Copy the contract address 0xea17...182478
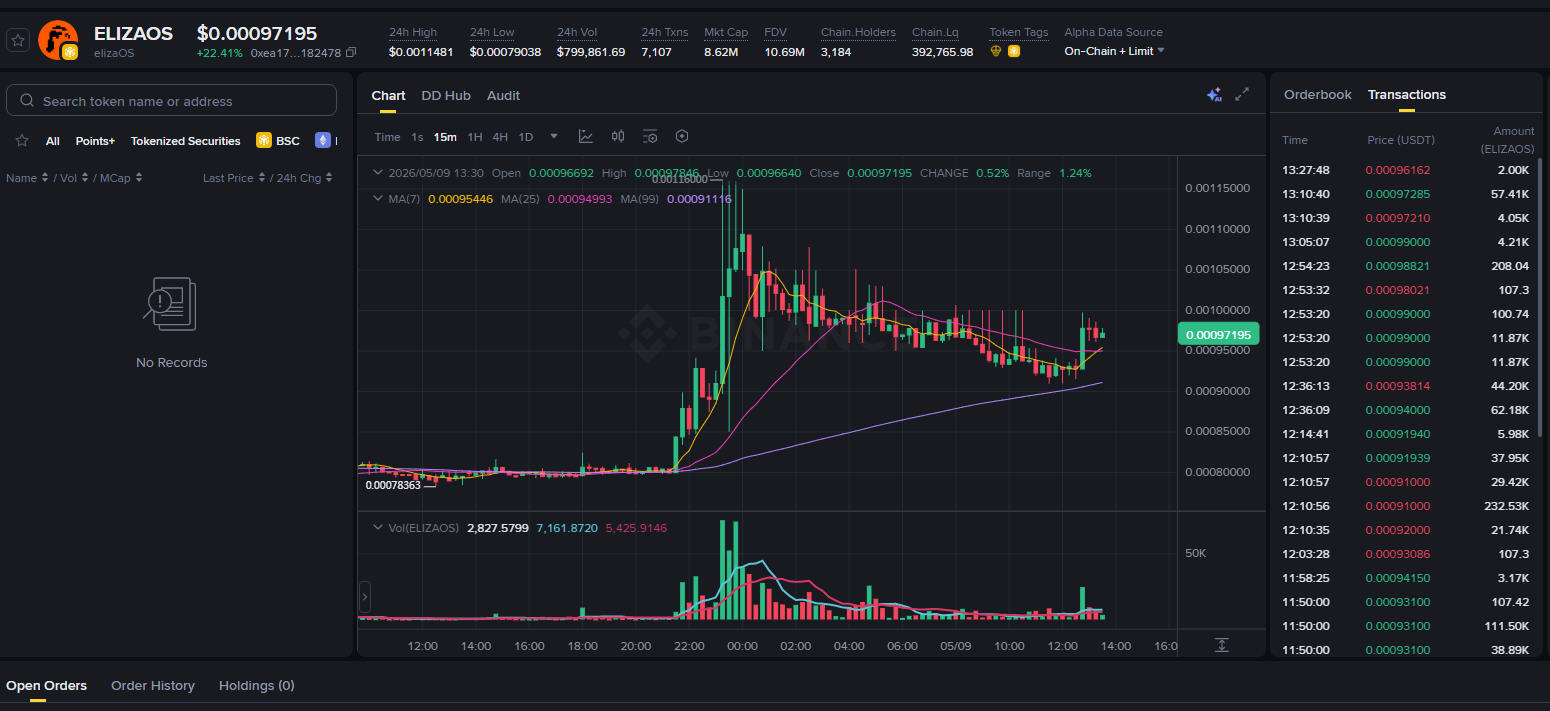This screenshot has width=1550, height=711. tap(349, 53)
